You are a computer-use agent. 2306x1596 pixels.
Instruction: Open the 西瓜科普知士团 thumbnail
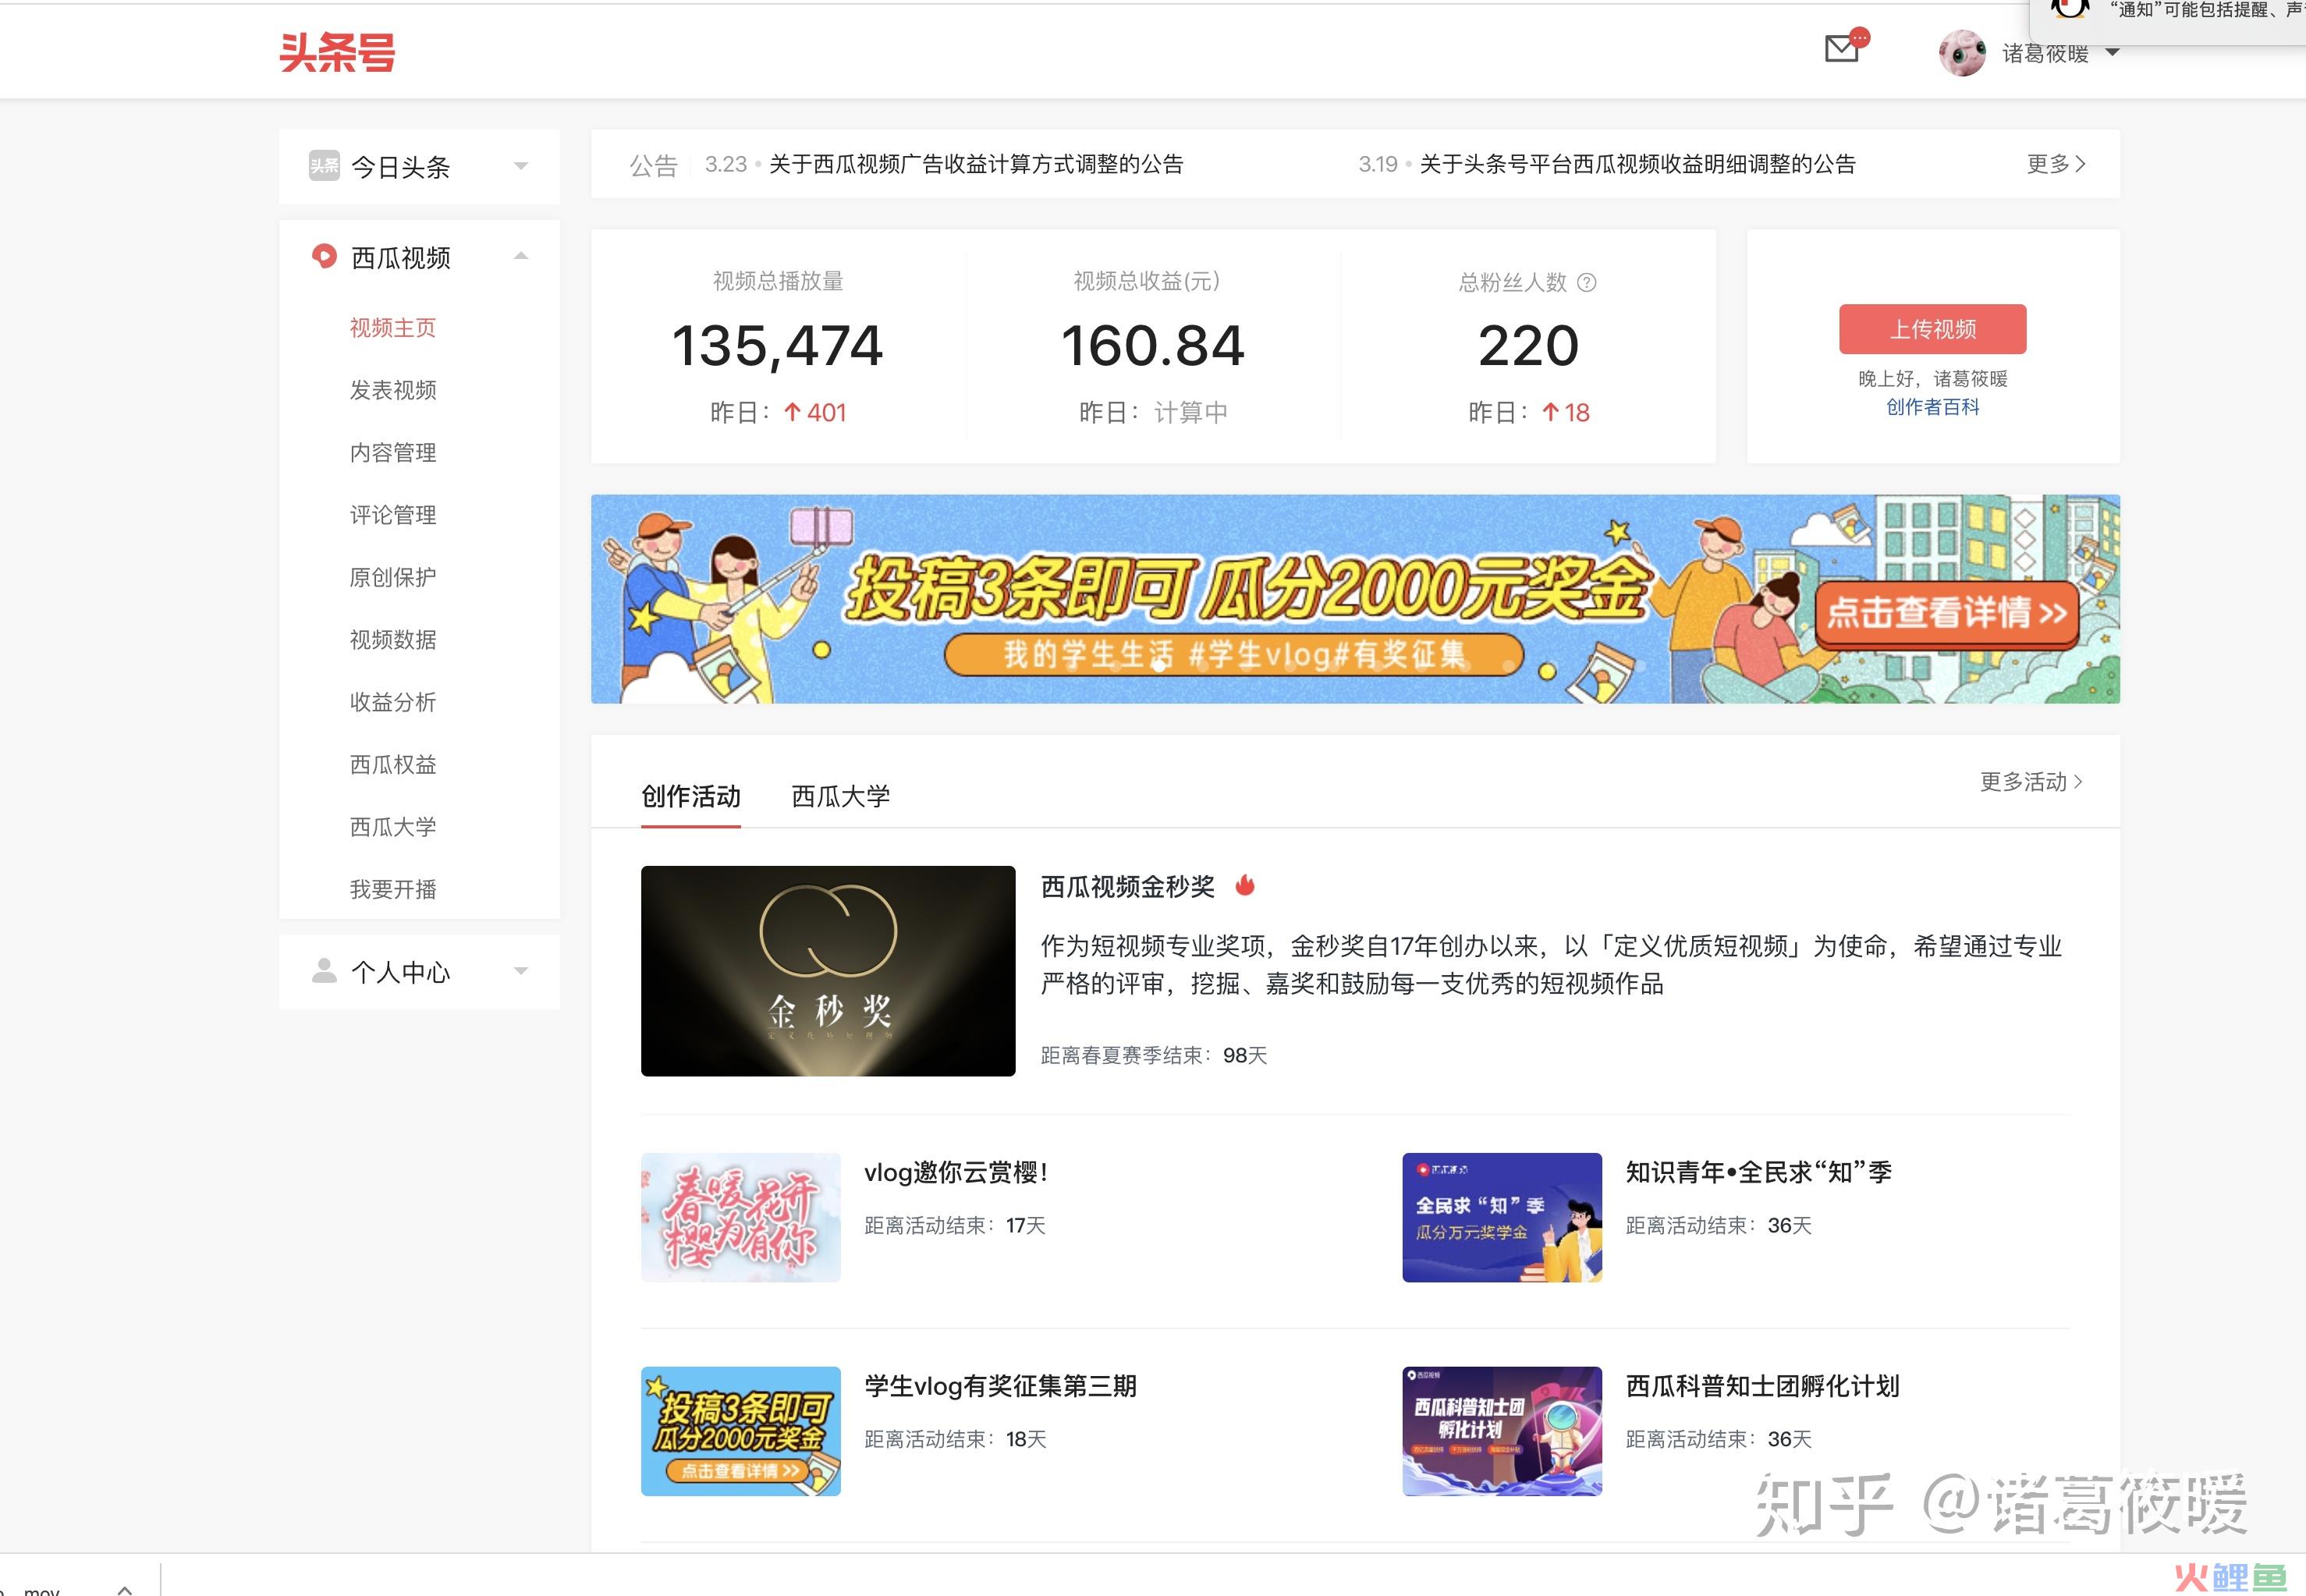pyautogui.click(x=1502, y=1432)
